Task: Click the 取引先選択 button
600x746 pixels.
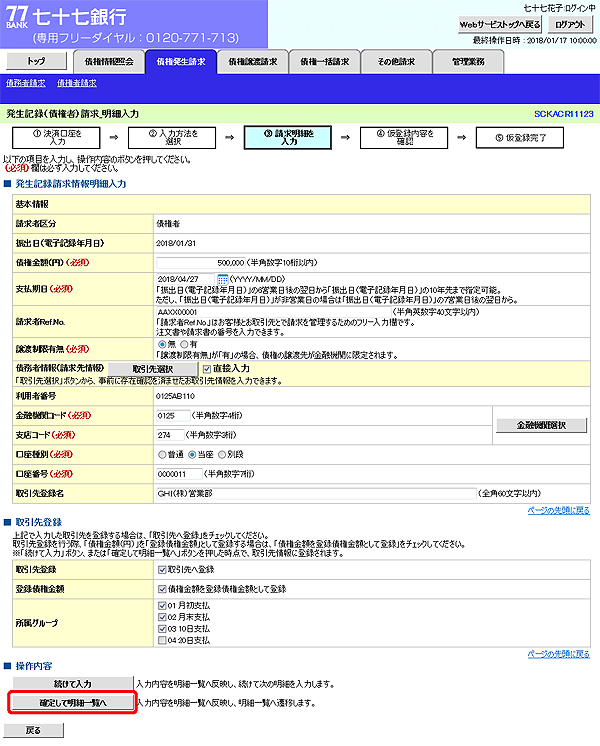Action: click(x=153, y=369)
